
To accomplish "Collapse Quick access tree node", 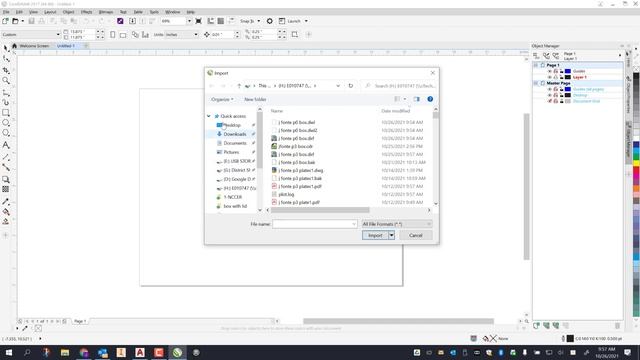I will pyautogui.click(x=209, y=116).
